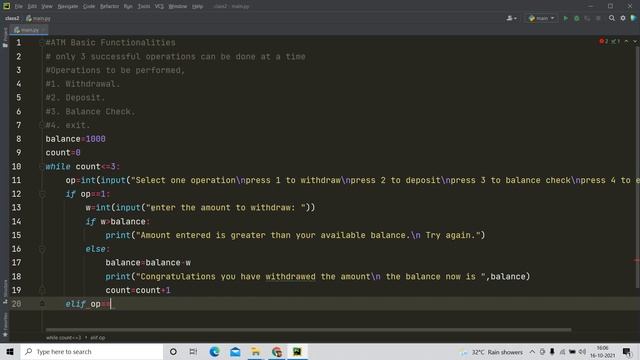The height and width of the screenshot is (360, 640).
Task: Open the Edit menu
Action: [32, 7]
